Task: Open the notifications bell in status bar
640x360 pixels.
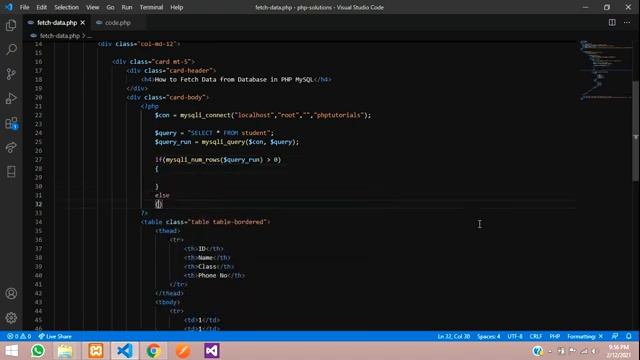Action: click(629, 336)
